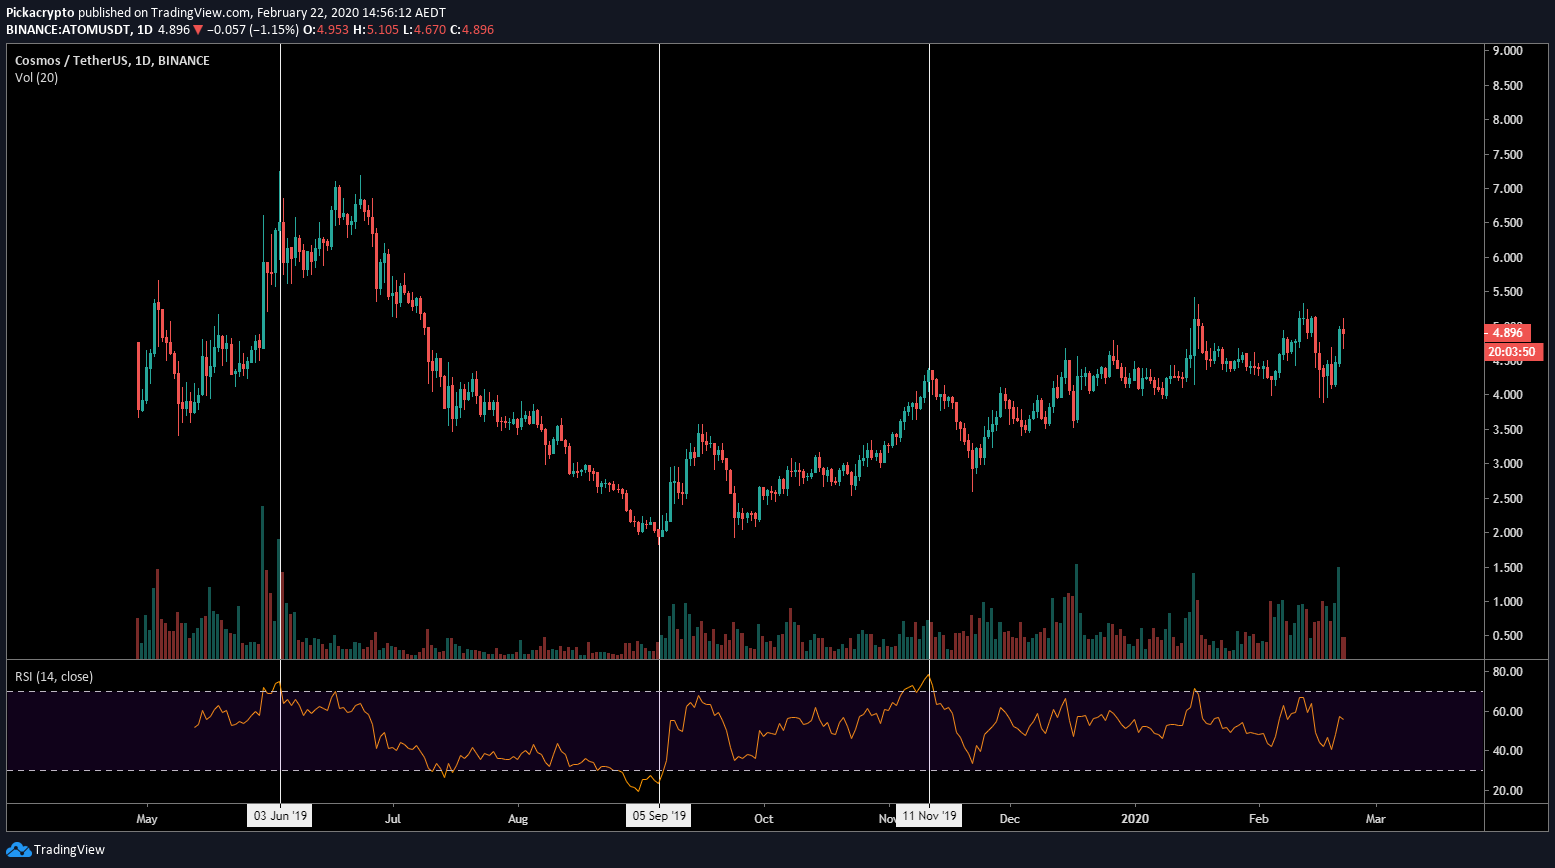Click the 0.500 price axis label
The height and width of the screenshot is (868, 1555).
click(x=1507, y=636)
